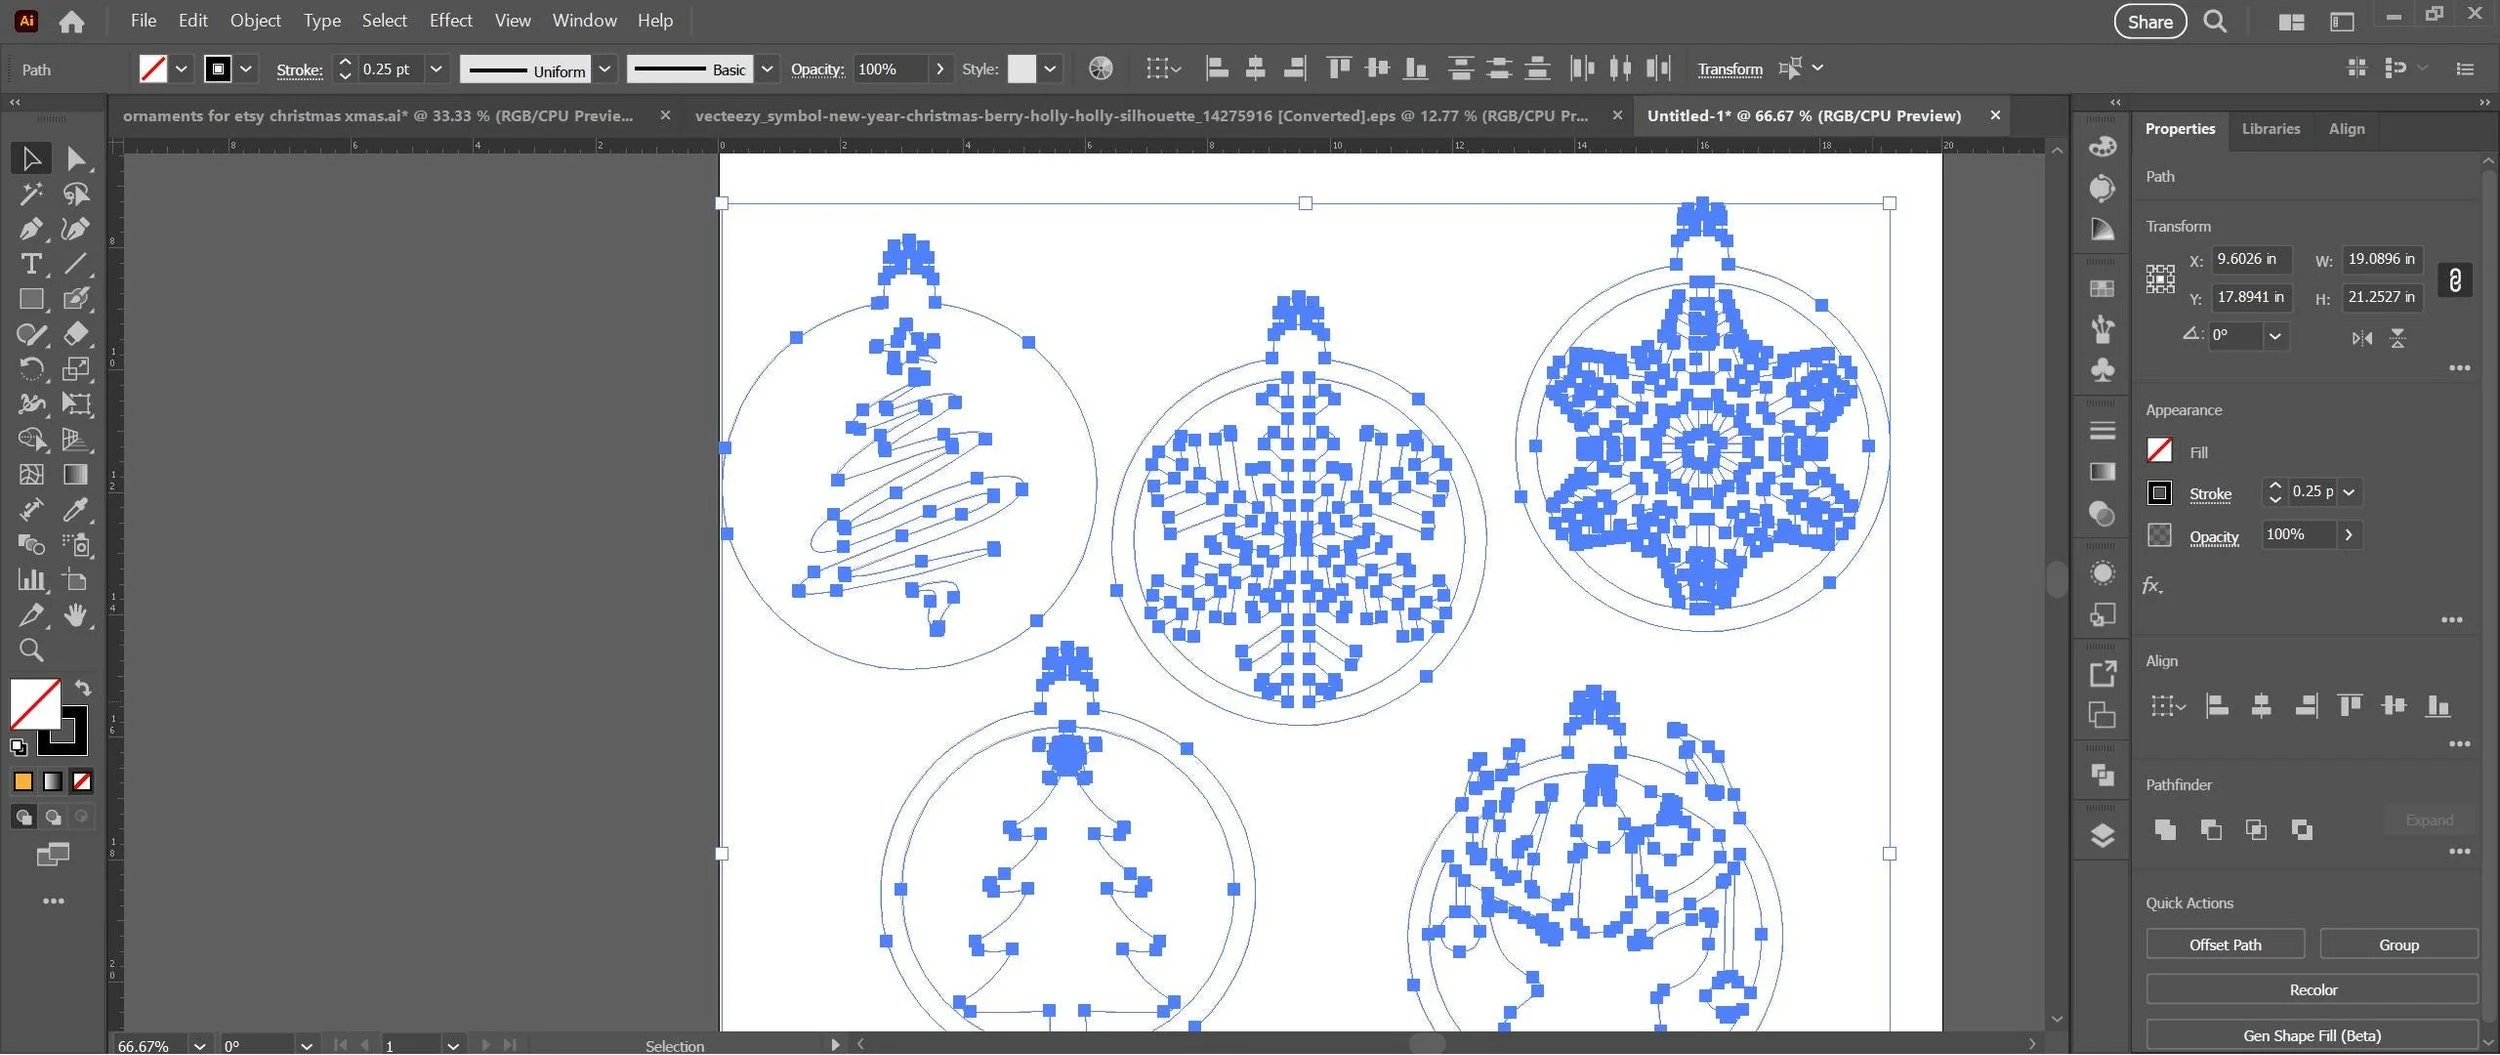Viewport: 2500px width, 1055px height.
Task: Set fill mode to Color
Action: [23, 782]
